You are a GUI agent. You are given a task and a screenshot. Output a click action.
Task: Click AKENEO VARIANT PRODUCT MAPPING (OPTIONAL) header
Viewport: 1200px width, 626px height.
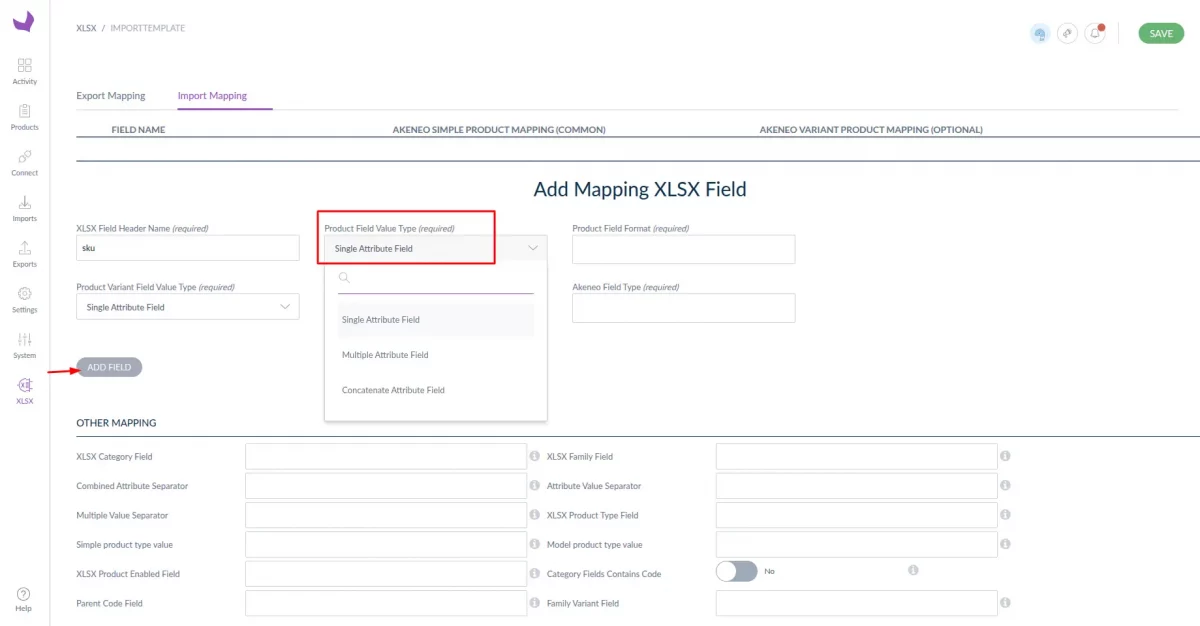(x=871, y=130)
